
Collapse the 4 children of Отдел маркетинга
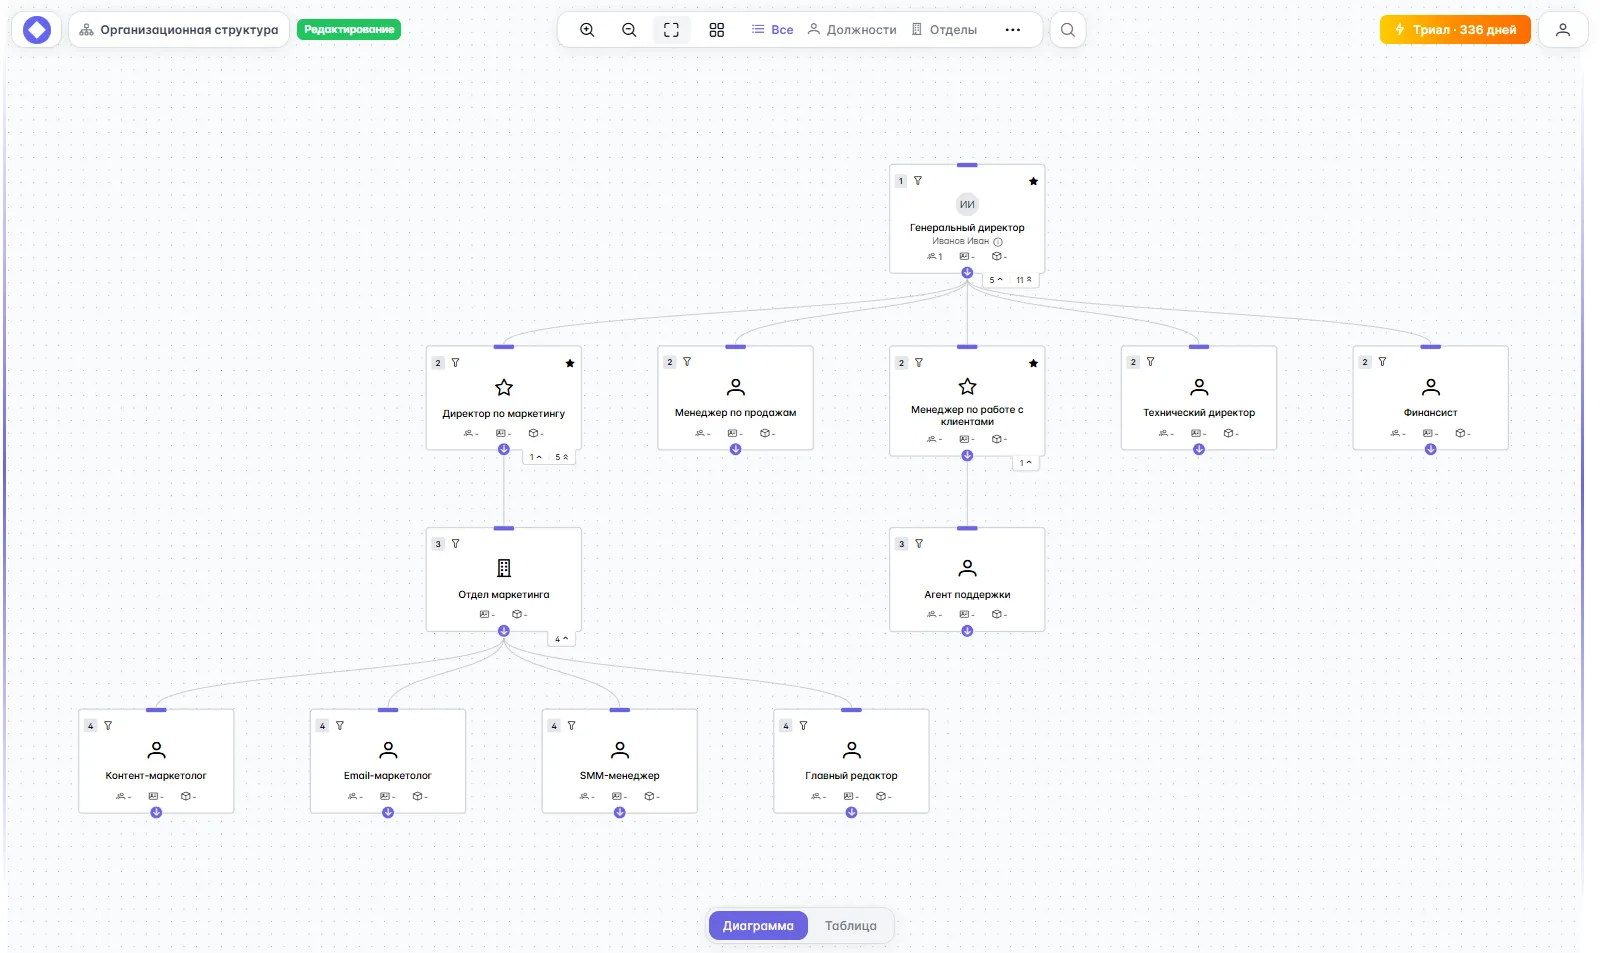point(562,639)
